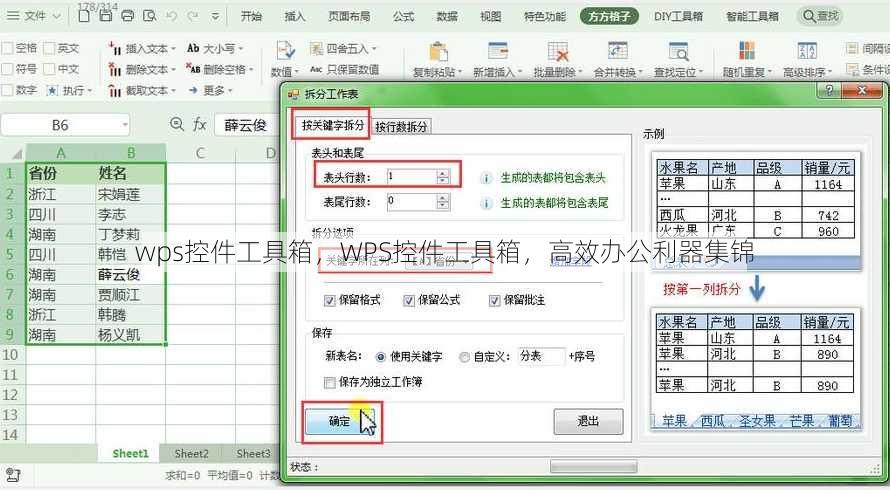Click info icon beside 生成的表都将包含表头
This screenshot has width=890, height=490.
486,178
